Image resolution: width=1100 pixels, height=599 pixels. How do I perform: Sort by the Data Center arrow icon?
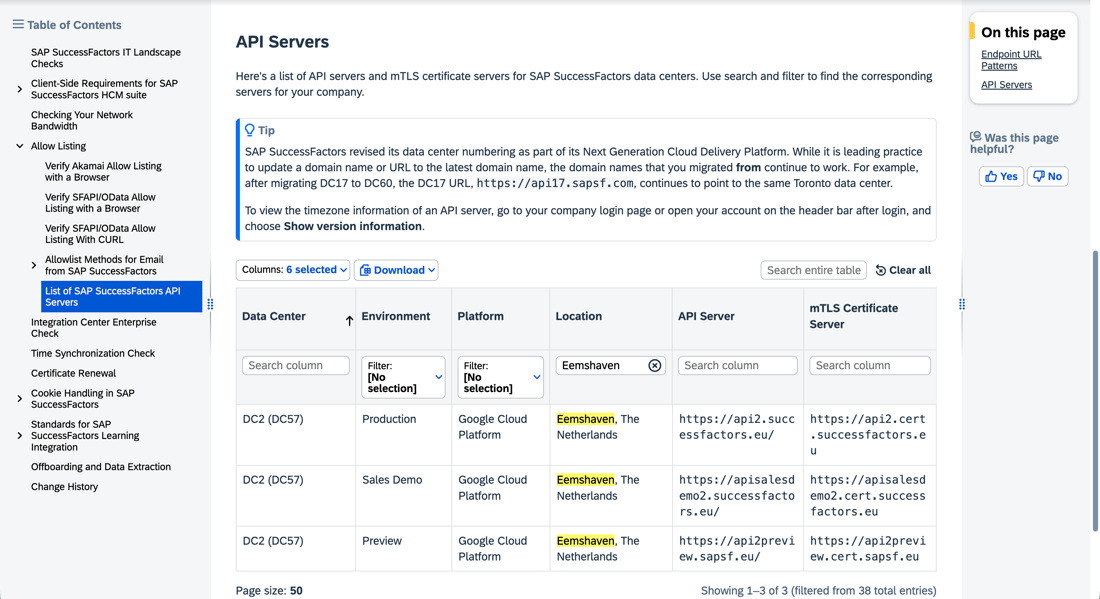(x=349, y=321)
